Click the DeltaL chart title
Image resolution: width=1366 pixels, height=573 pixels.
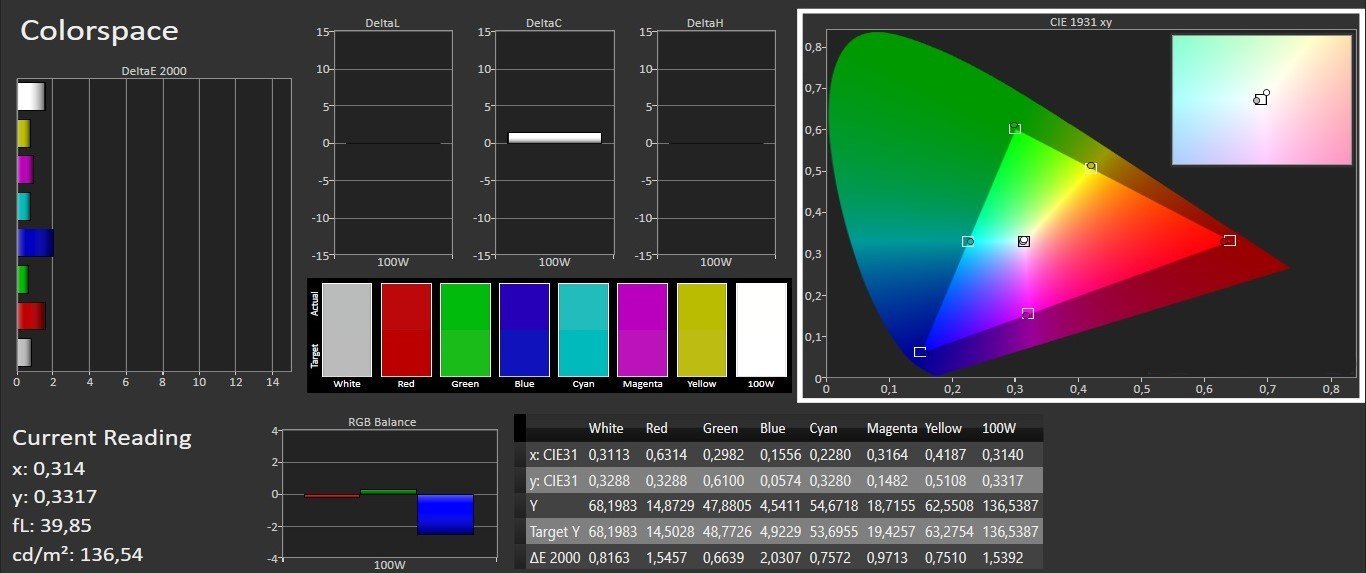pyautogui.click(x=384, y=23)
